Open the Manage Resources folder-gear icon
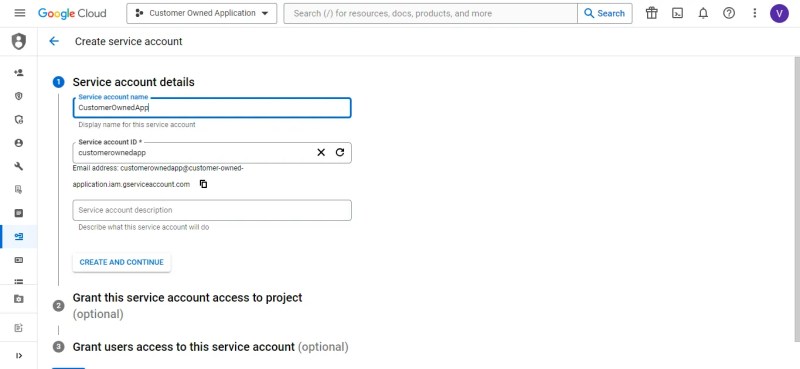This screenshot has width=800, height=369. point(19,299)
